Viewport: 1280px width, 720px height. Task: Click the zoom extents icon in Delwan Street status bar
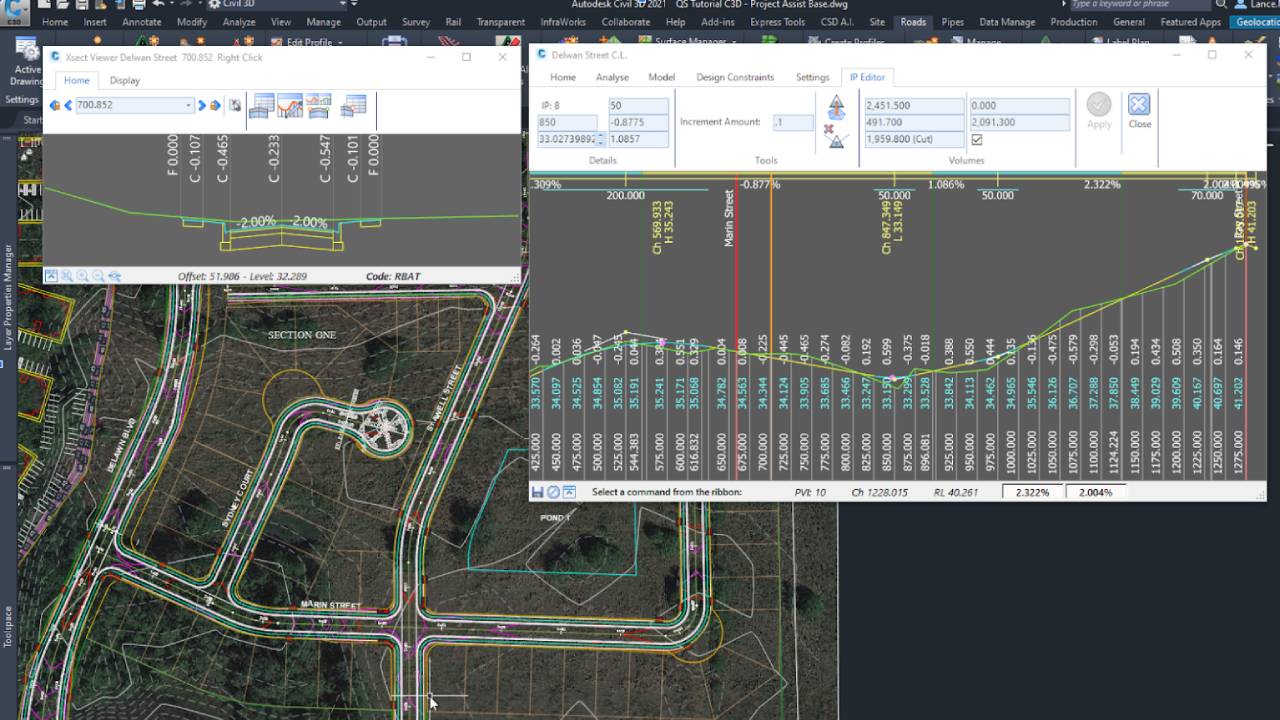pos(569,492)
